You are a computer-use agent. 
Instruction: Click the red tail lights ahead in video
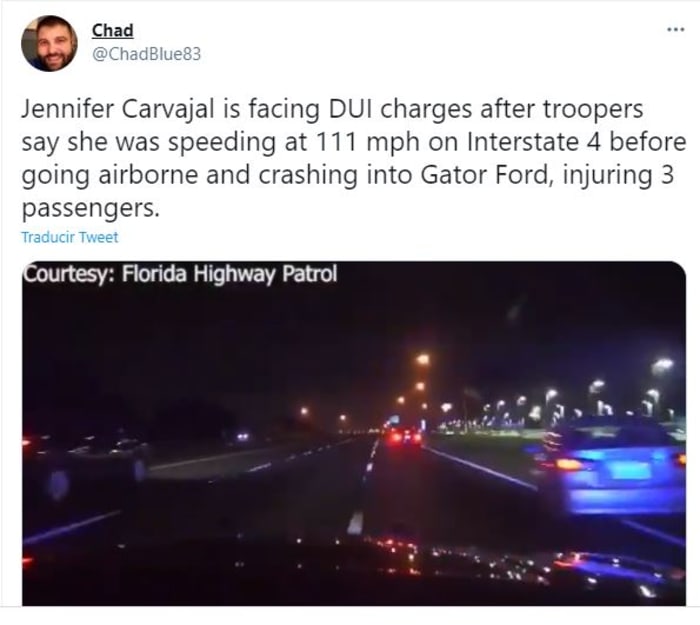(x=405, y=436)
